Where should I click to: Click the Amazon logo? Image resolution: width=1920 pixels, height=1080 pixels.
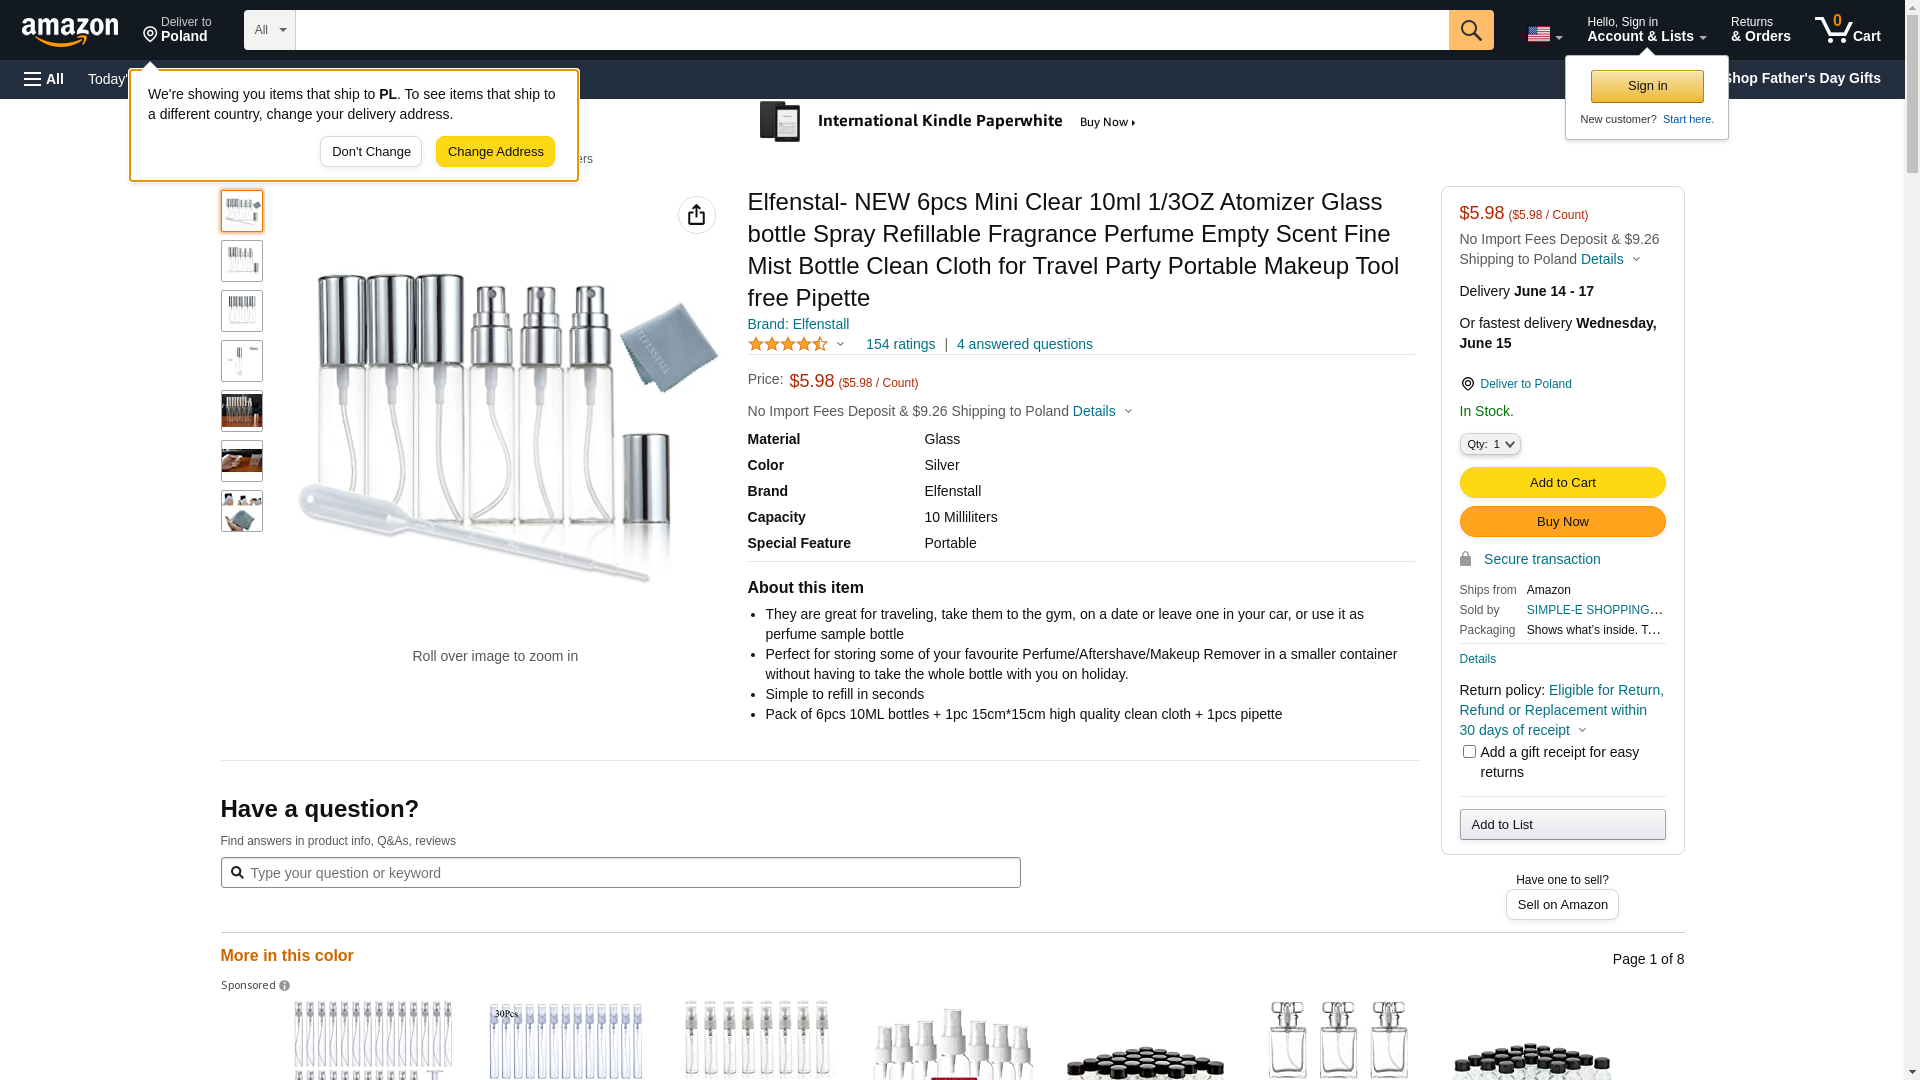(70, 32)
